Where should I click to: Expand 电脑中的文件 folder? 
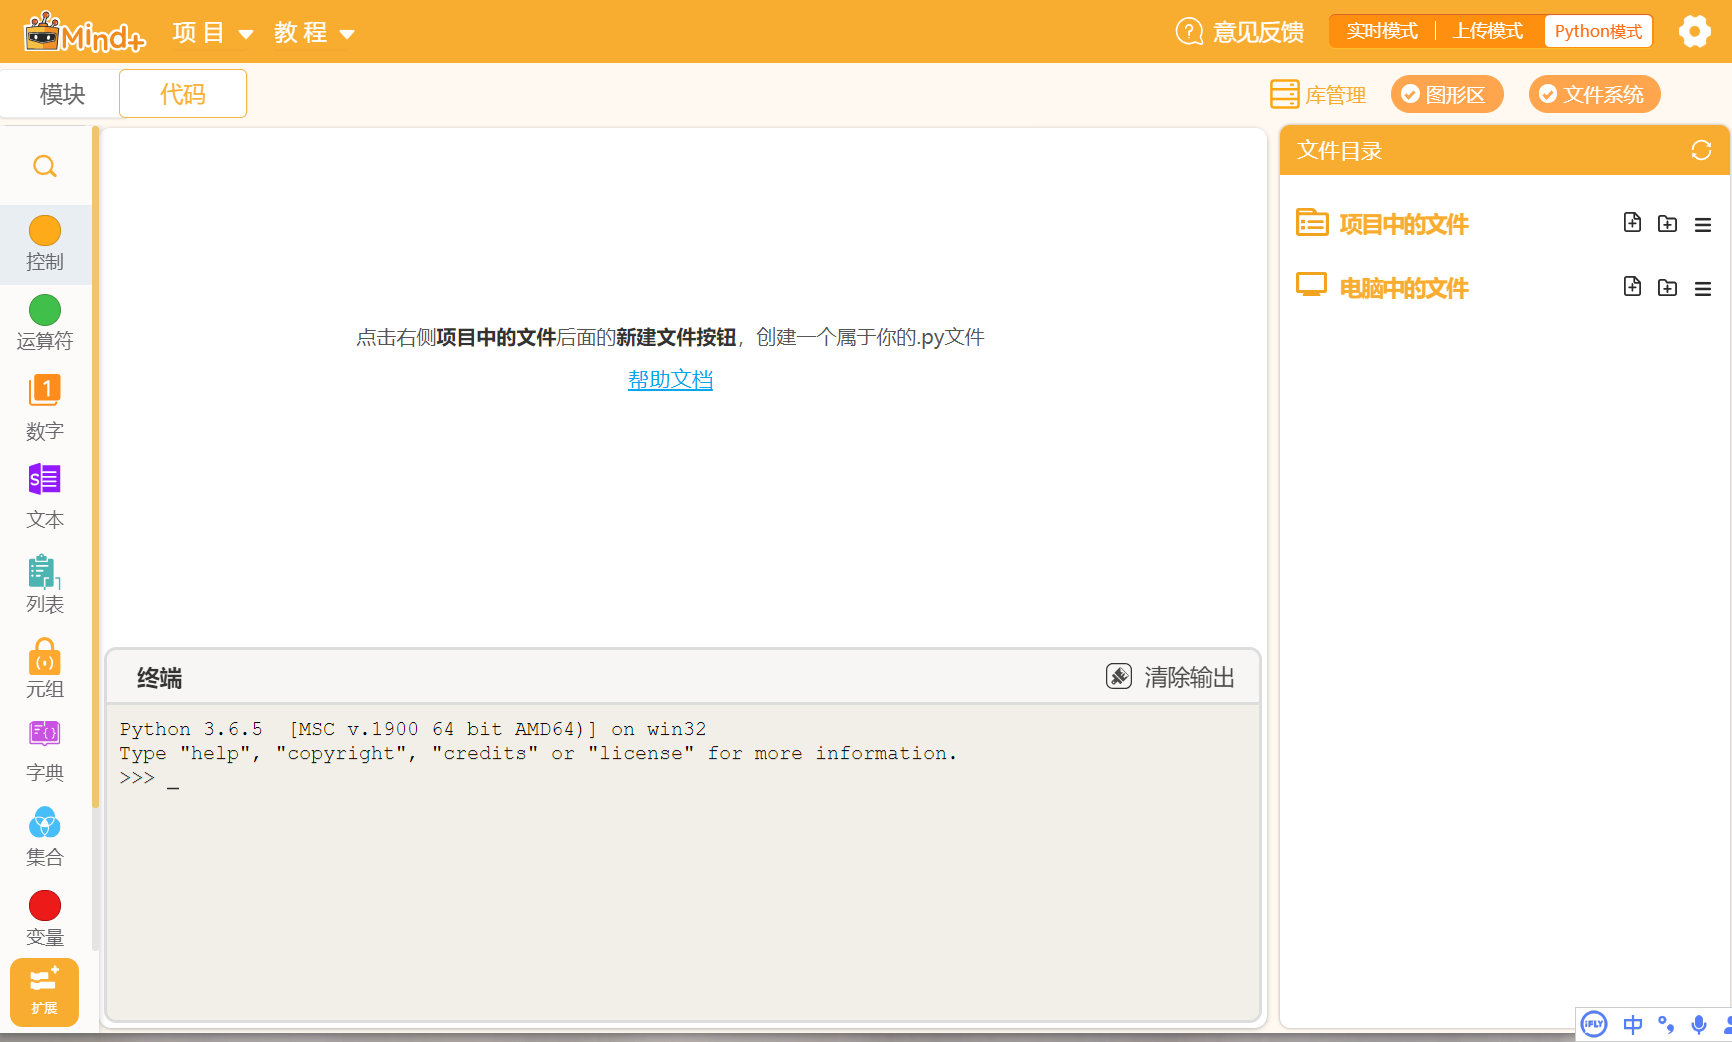[x=1382, y=288]
